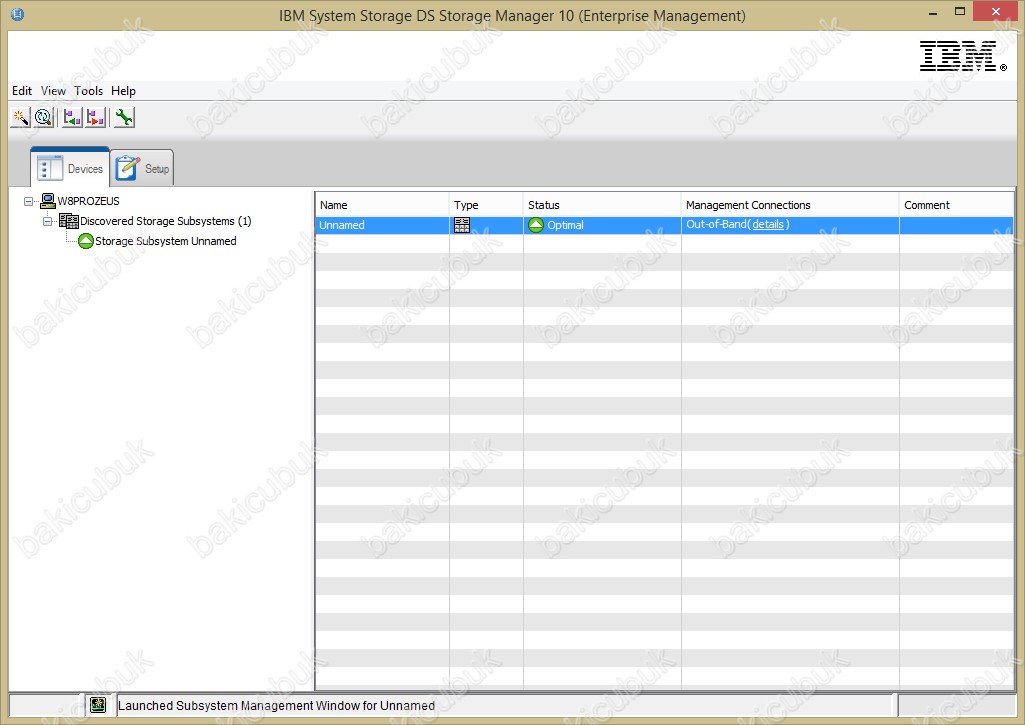The image size is (1025, 725).
Task: Minimize the Storage Manager window
Action: pos(933,12)
